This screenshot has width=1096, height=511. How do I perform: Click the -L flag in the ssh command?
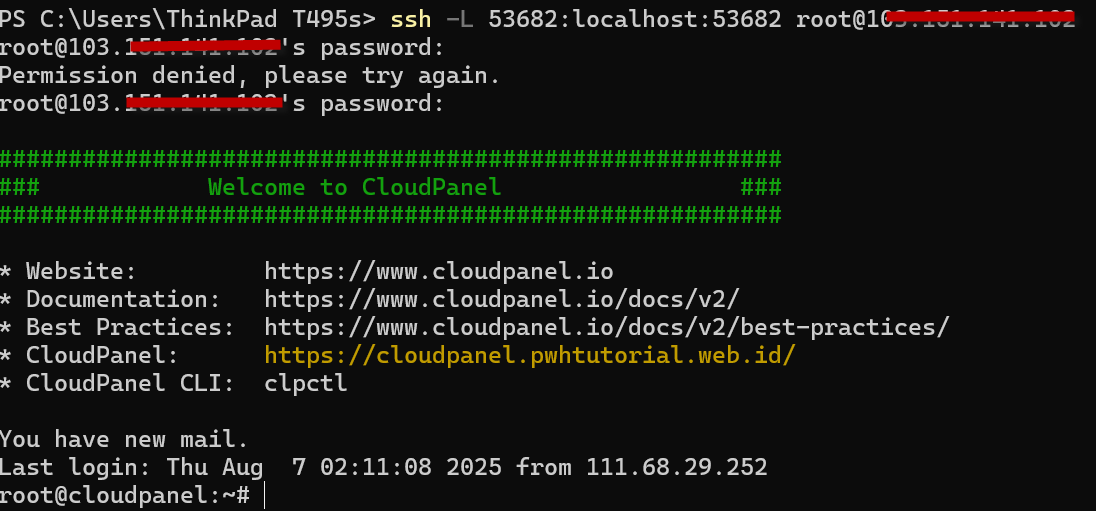click(460, 20)
